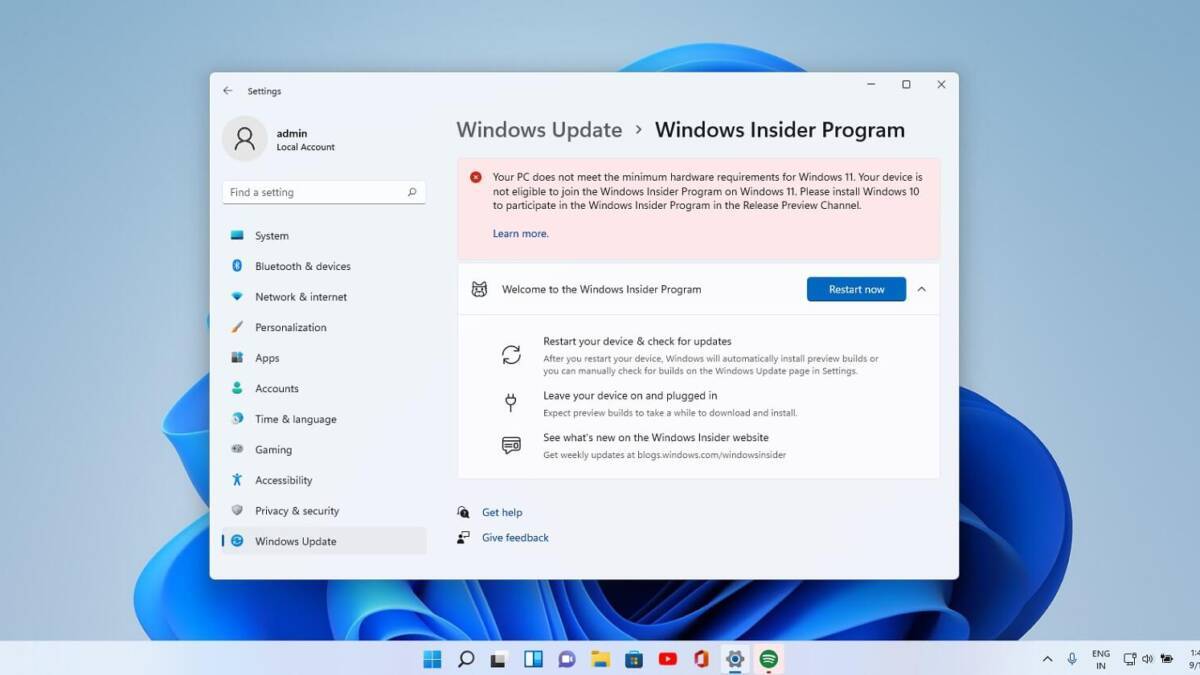Open Personalization settings

pos(324,327)
